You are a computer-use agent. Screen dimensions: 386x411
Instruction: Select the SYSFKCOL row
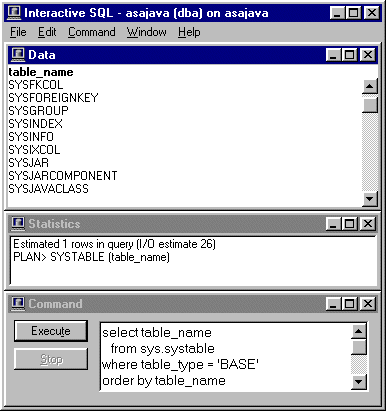coord(36,85)
